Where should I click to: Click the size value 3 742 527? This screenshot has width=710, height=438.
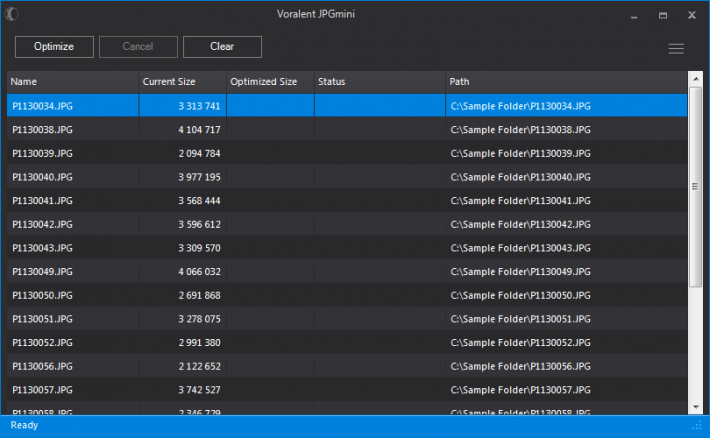[x=199, y=390]
